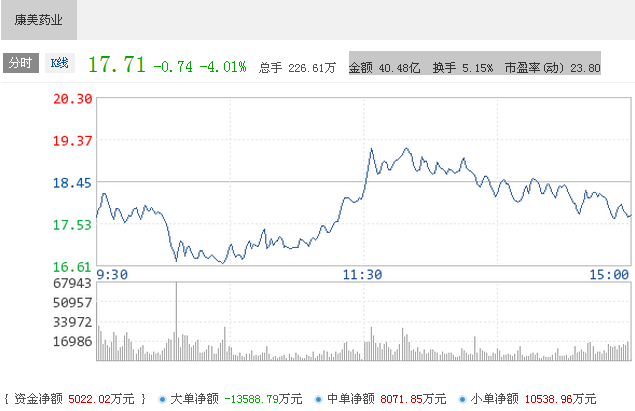The image size is (635, 411).
Task: Click the 16.61 lowest price axis label
Action: click(x=72, y=266)
